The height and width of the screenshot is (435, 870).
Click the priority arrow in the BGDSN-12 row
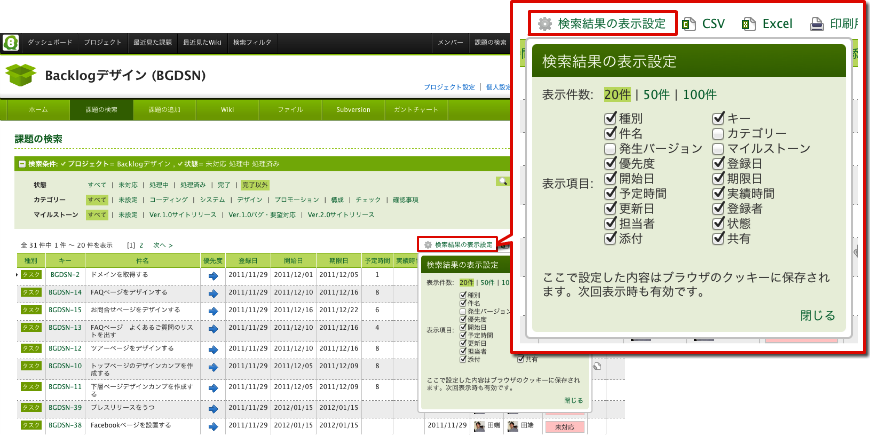tap(213, 350)
